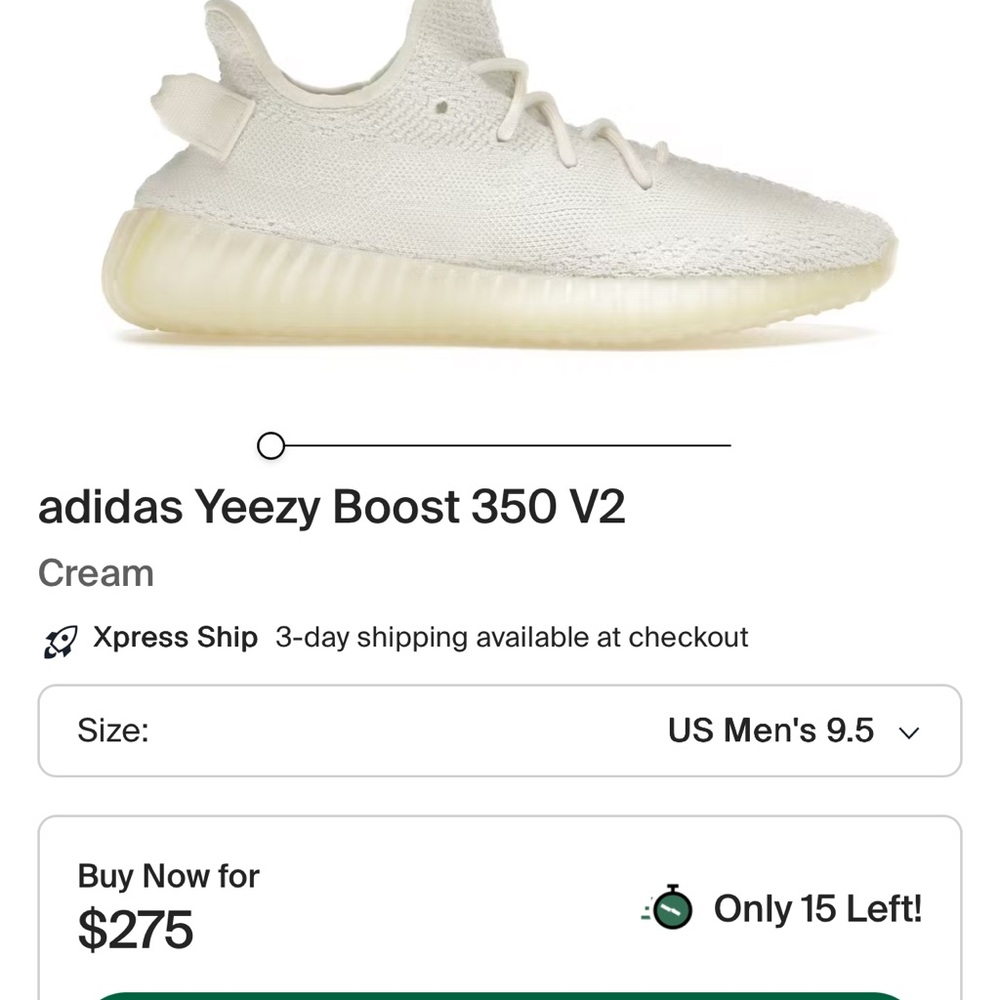Image resolution: width=1000 pixels, height=1000 pixels.
Task: Open the Cream colorway link
Action: 95,573
